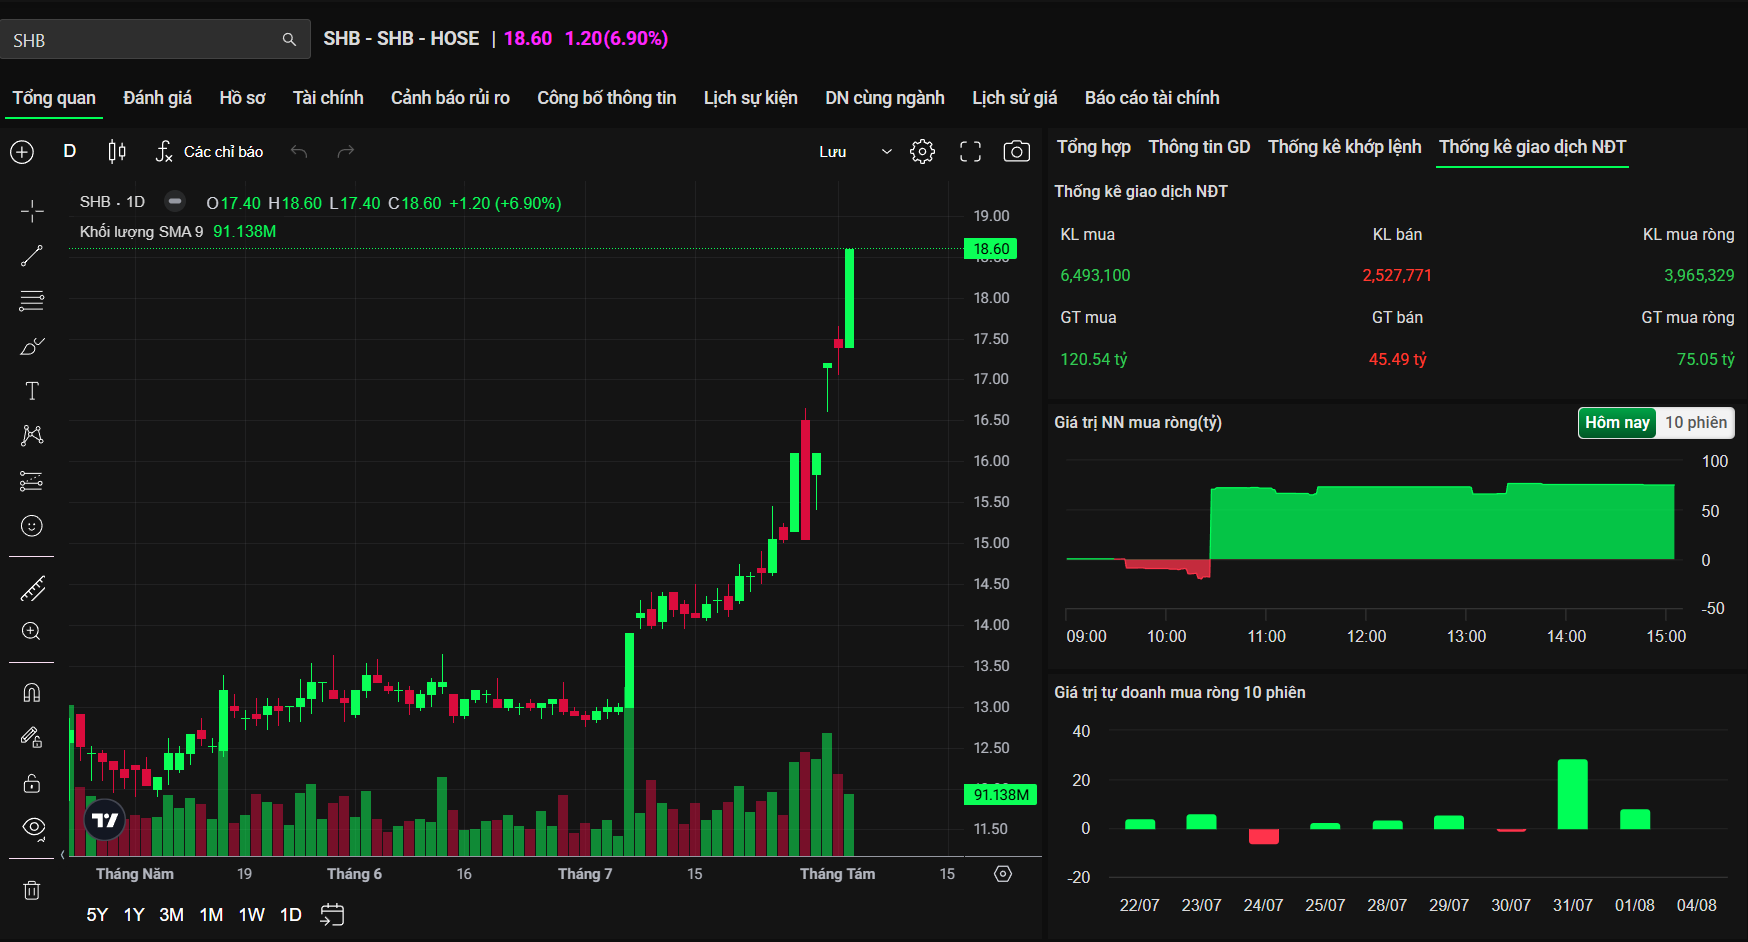
Task: Toggle fullscreen chart mode
Action: click(x=970, y=151)
